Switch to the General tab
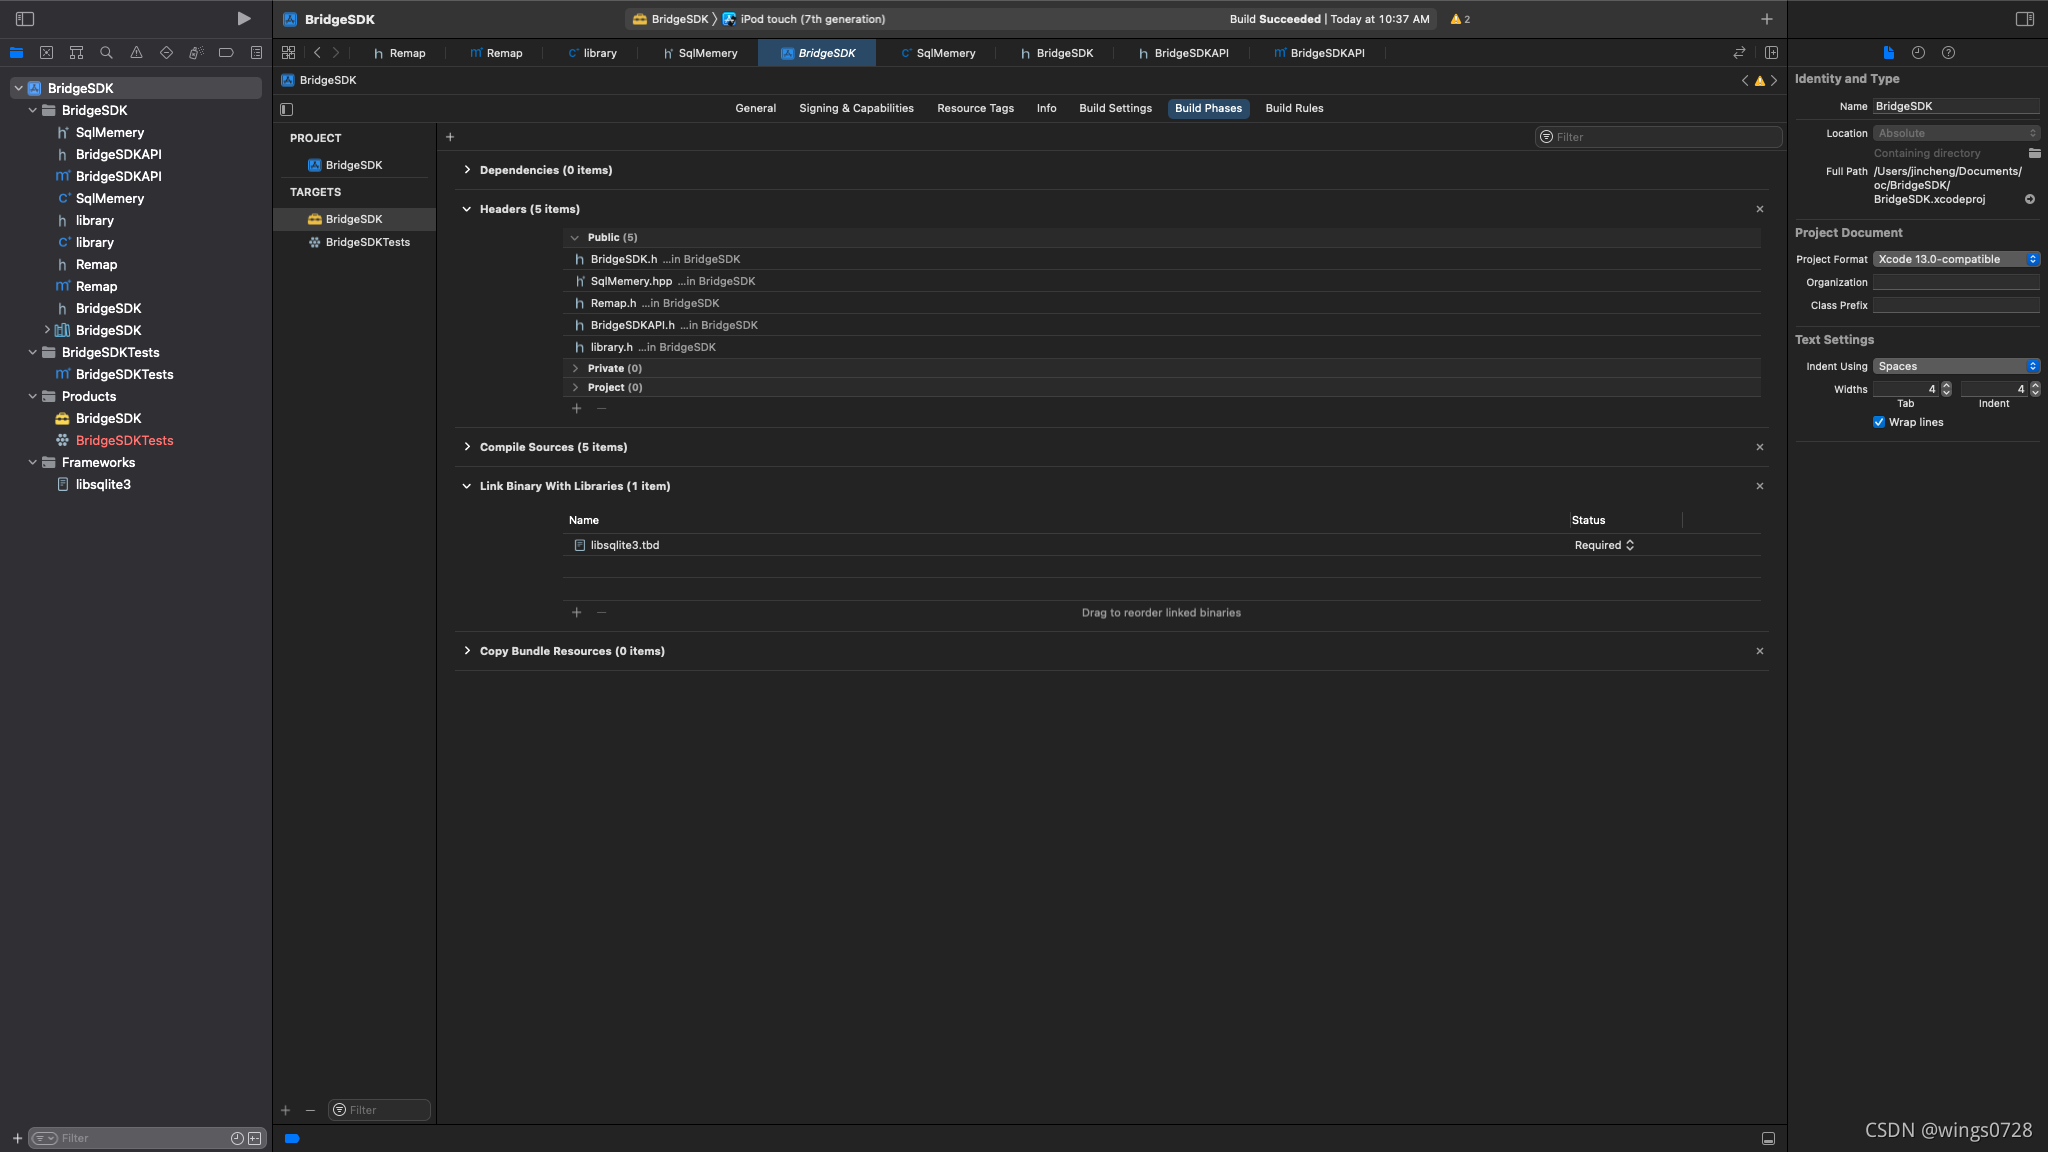 755,108
